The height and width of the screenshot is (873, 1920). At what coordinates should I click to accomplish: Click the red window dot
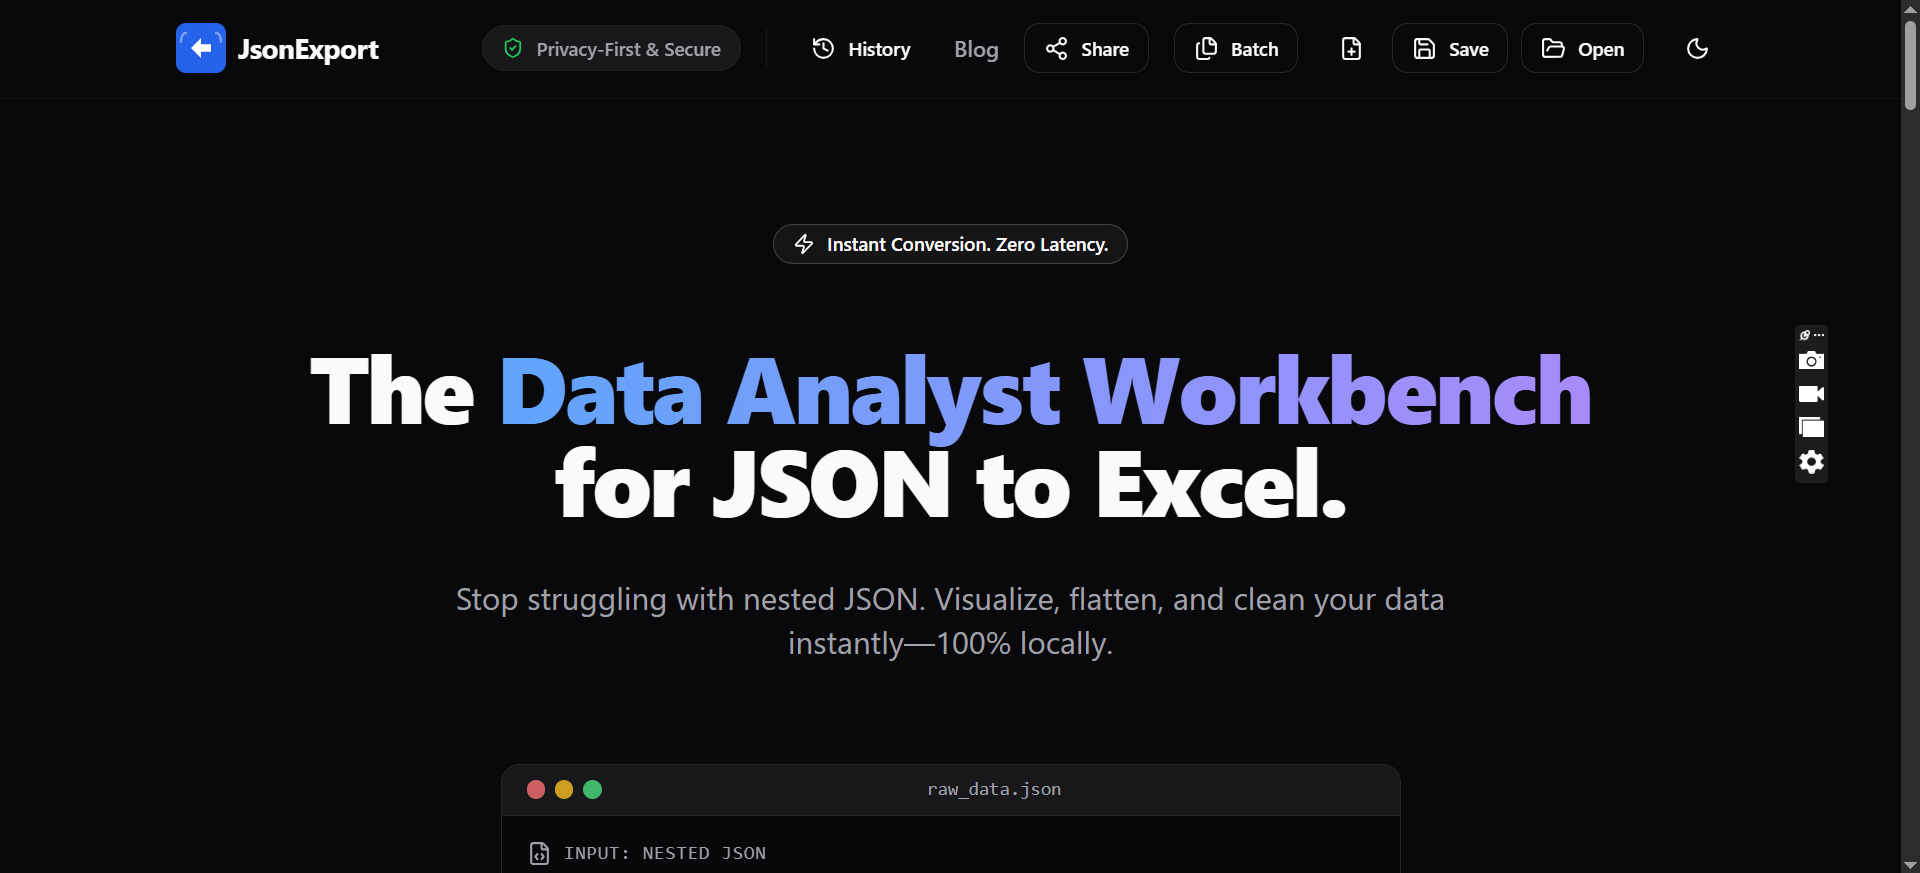point(536,789)
